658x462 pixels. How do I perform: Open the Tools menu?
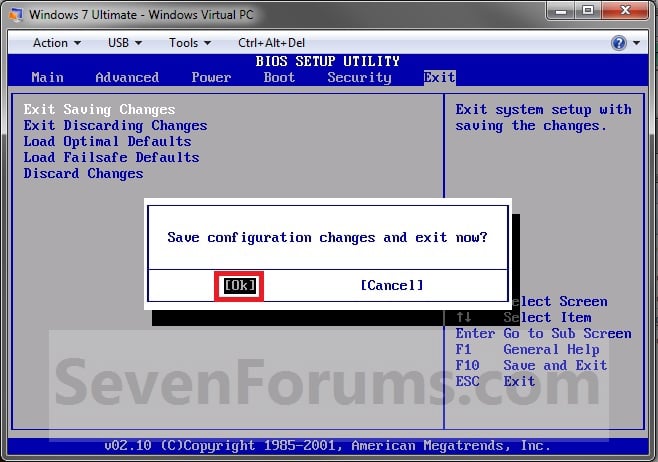[190, 43]
